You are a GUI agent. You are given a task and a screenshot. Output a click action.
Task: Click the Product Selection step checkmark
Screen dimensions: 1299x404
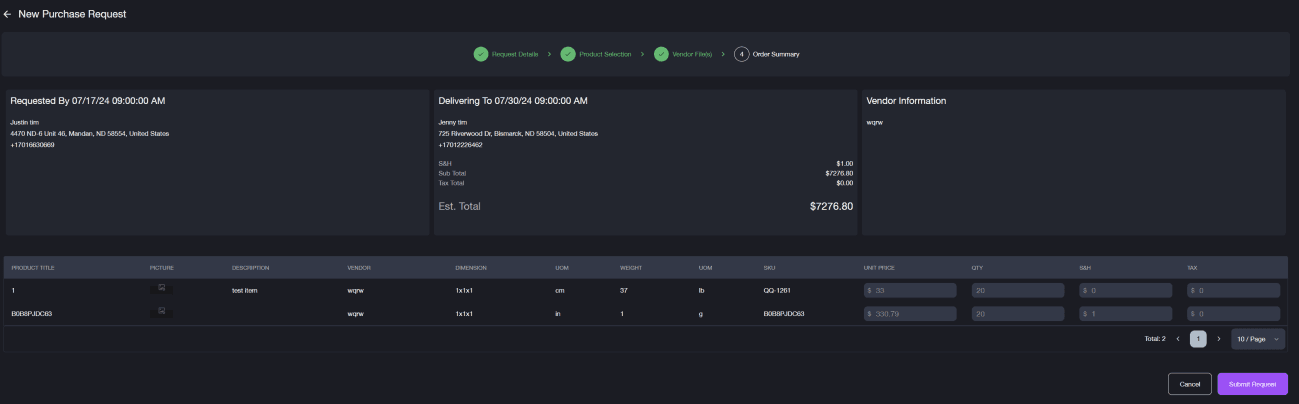568,54
